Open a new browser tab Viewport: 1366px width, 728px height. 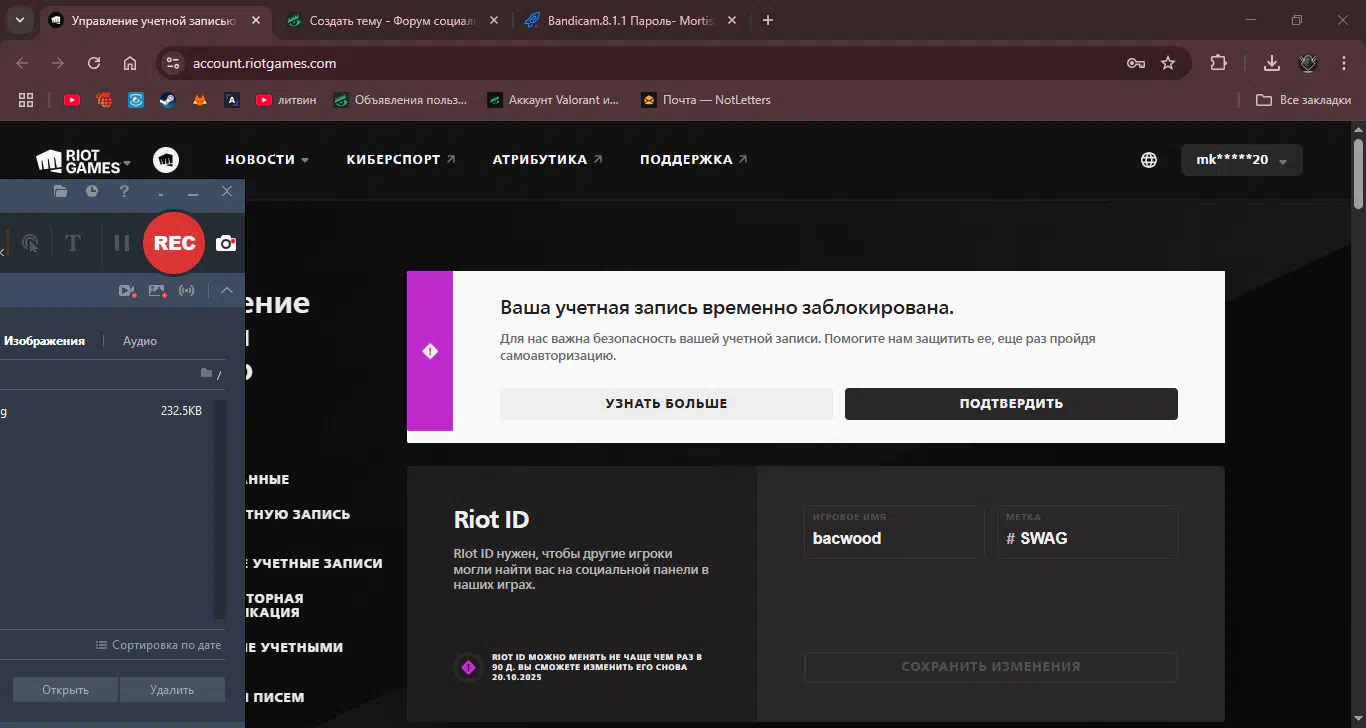click(768, 20)
